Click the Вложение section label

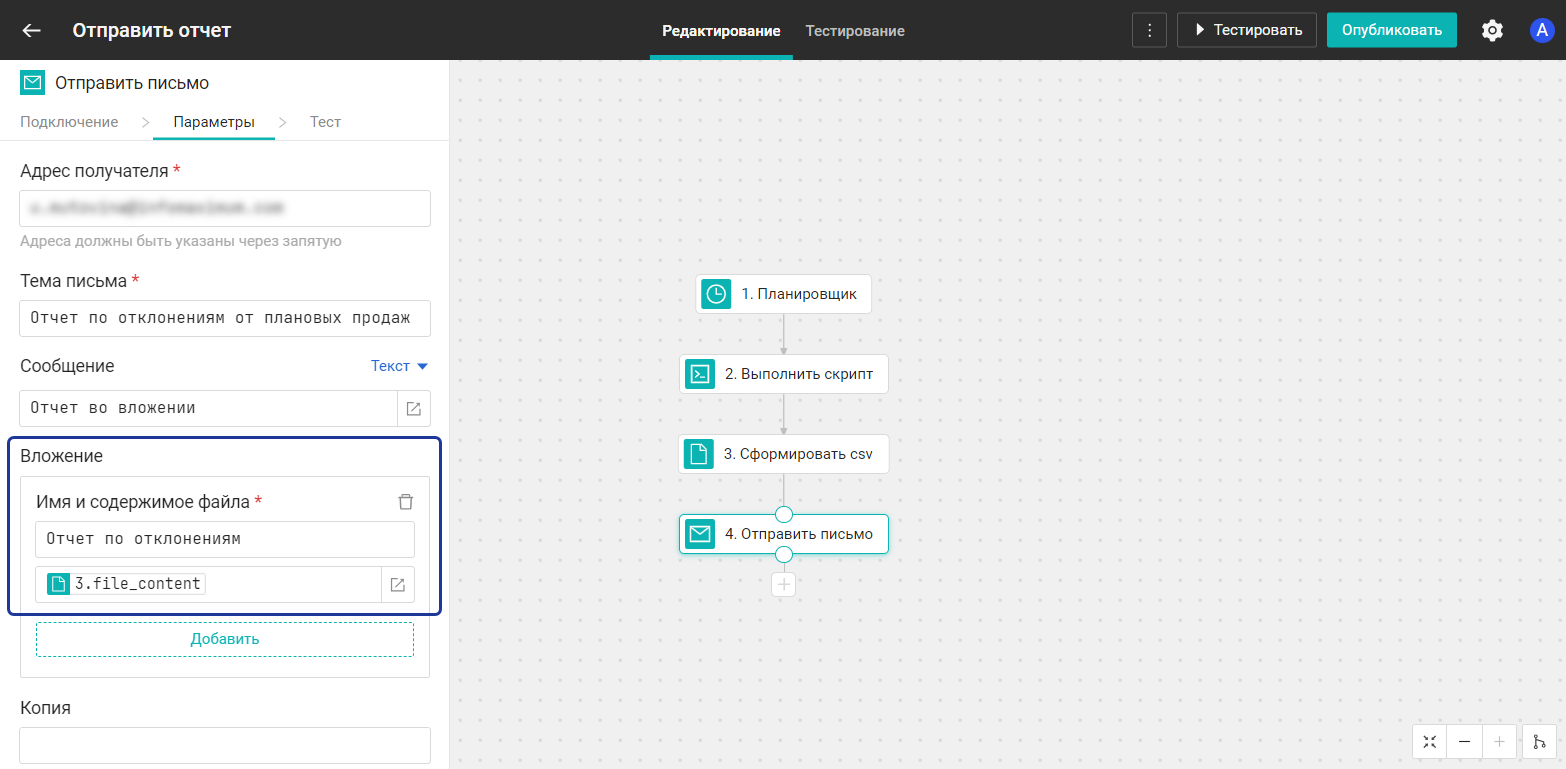point(62,456)
